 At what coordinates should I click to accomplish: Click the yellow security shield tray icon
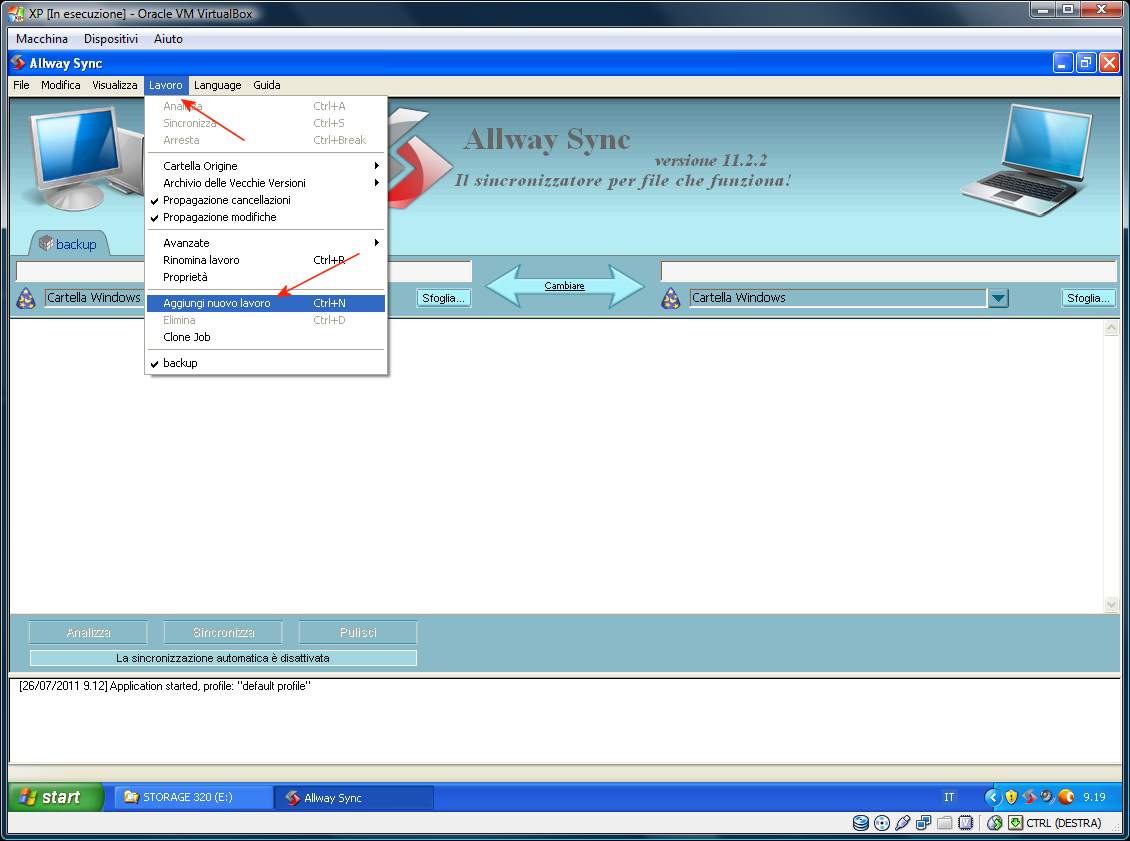[x=1011, y=797]
